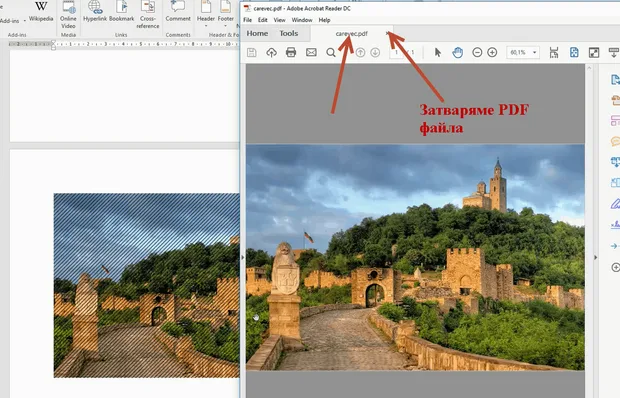Collapse the right tools pane arrow
620x398 pixels.
pos(595,257)
